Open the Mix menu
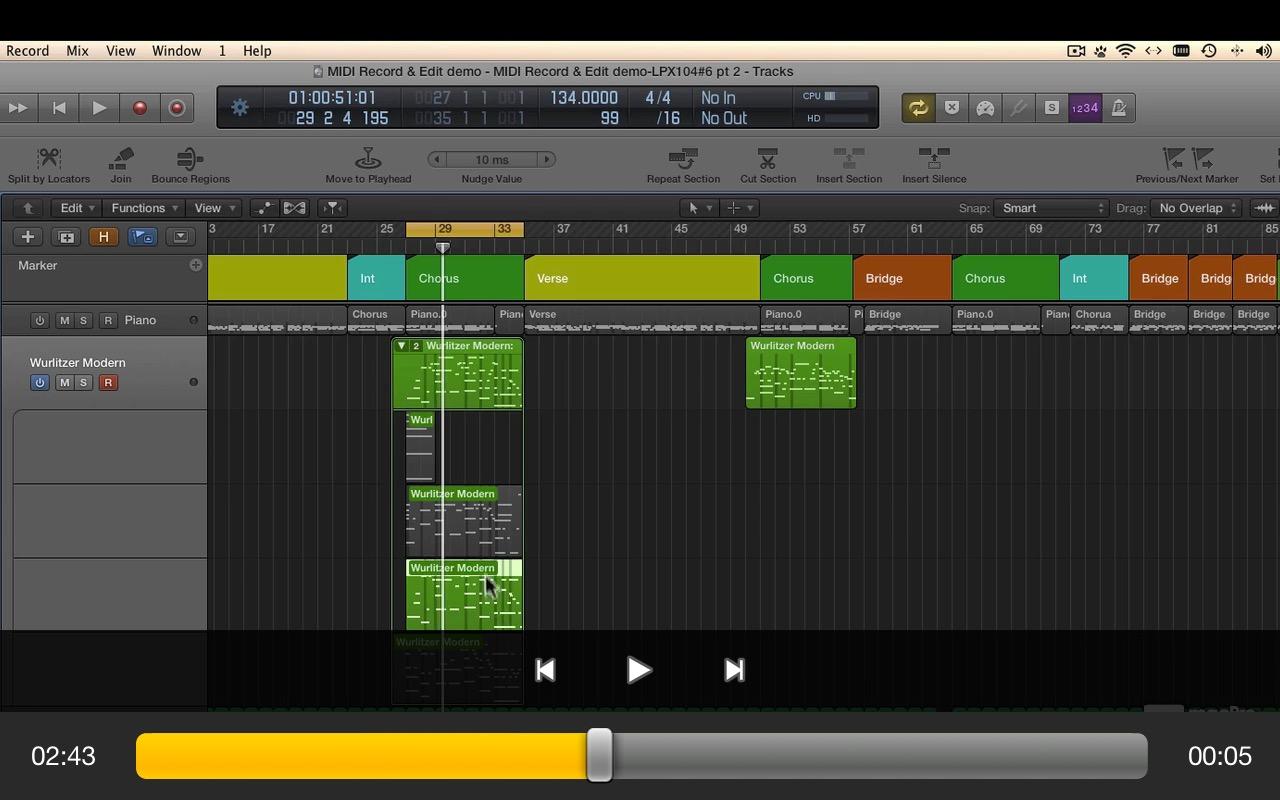 tap(77, 51)
